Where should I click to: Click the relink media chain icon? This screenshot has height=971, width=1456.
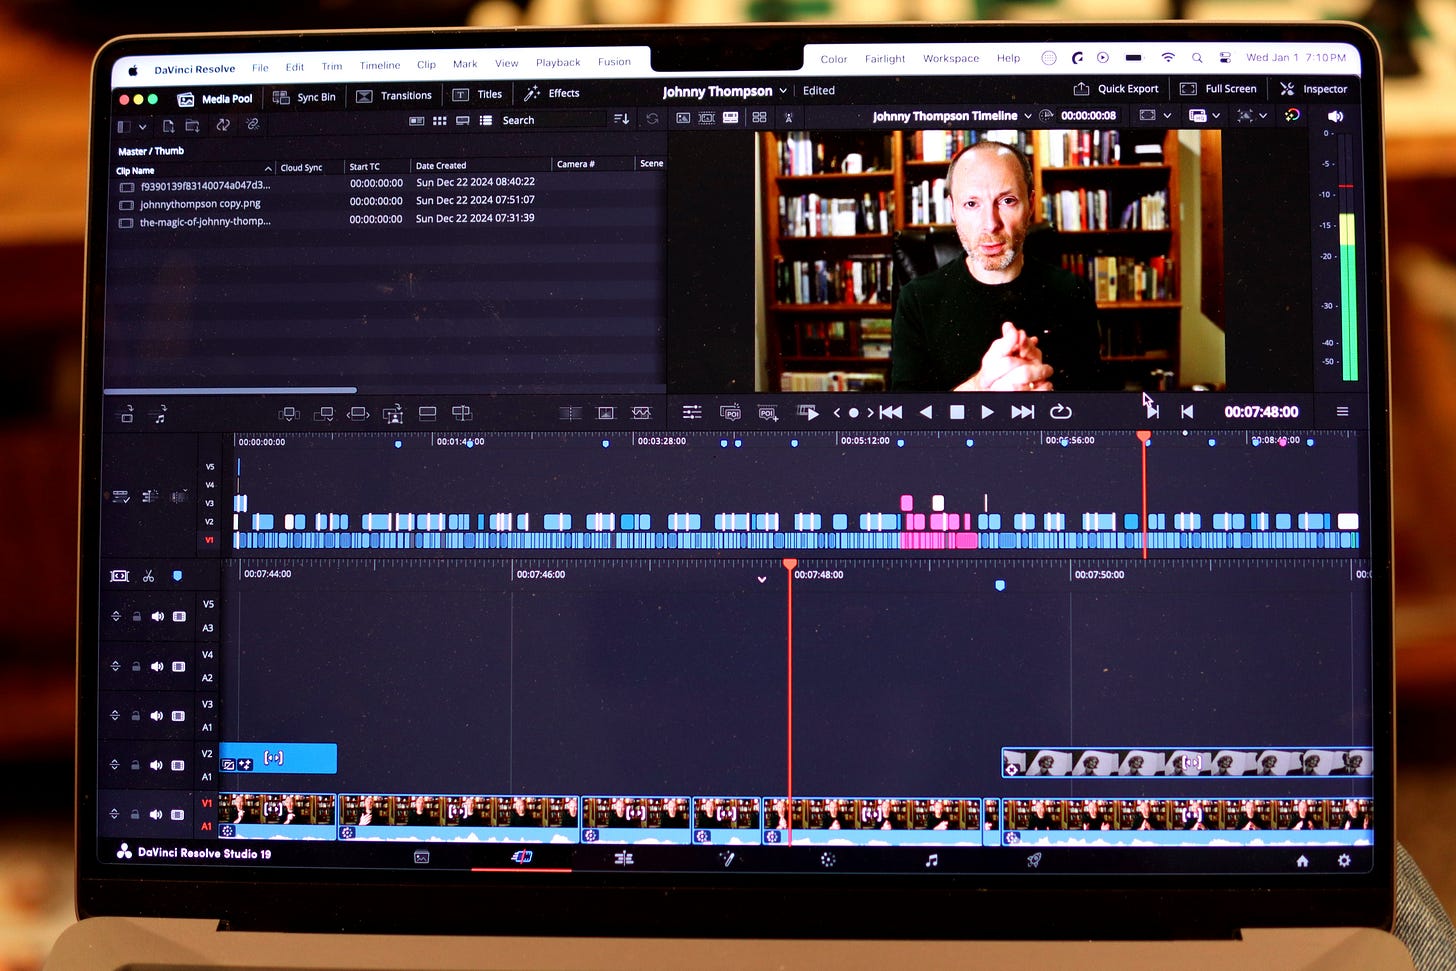[252, 124]
